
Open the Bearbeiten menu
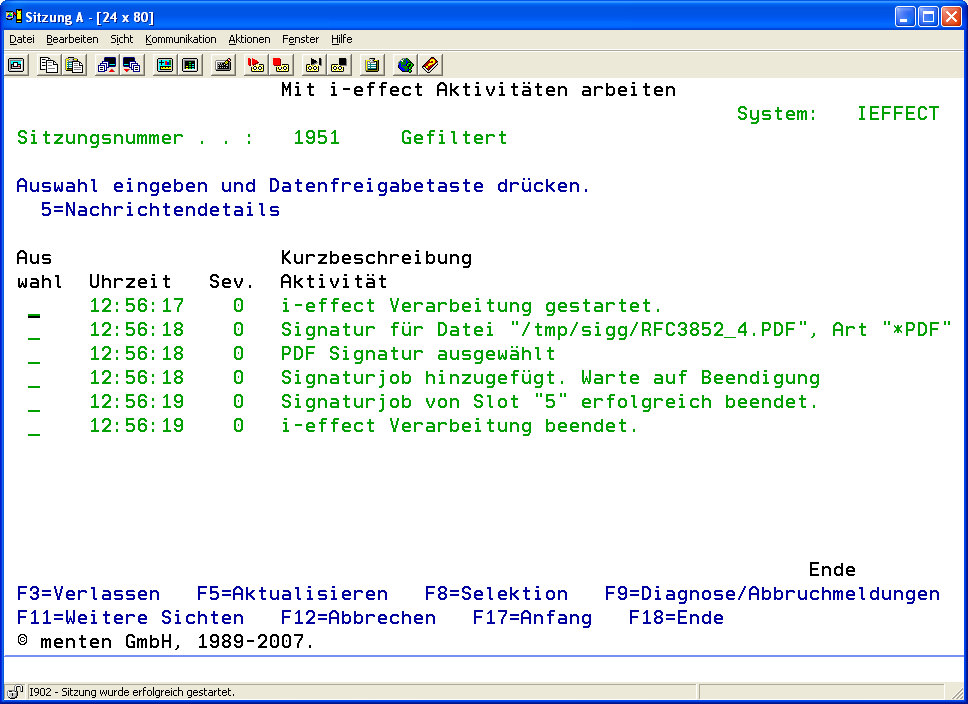72,39
